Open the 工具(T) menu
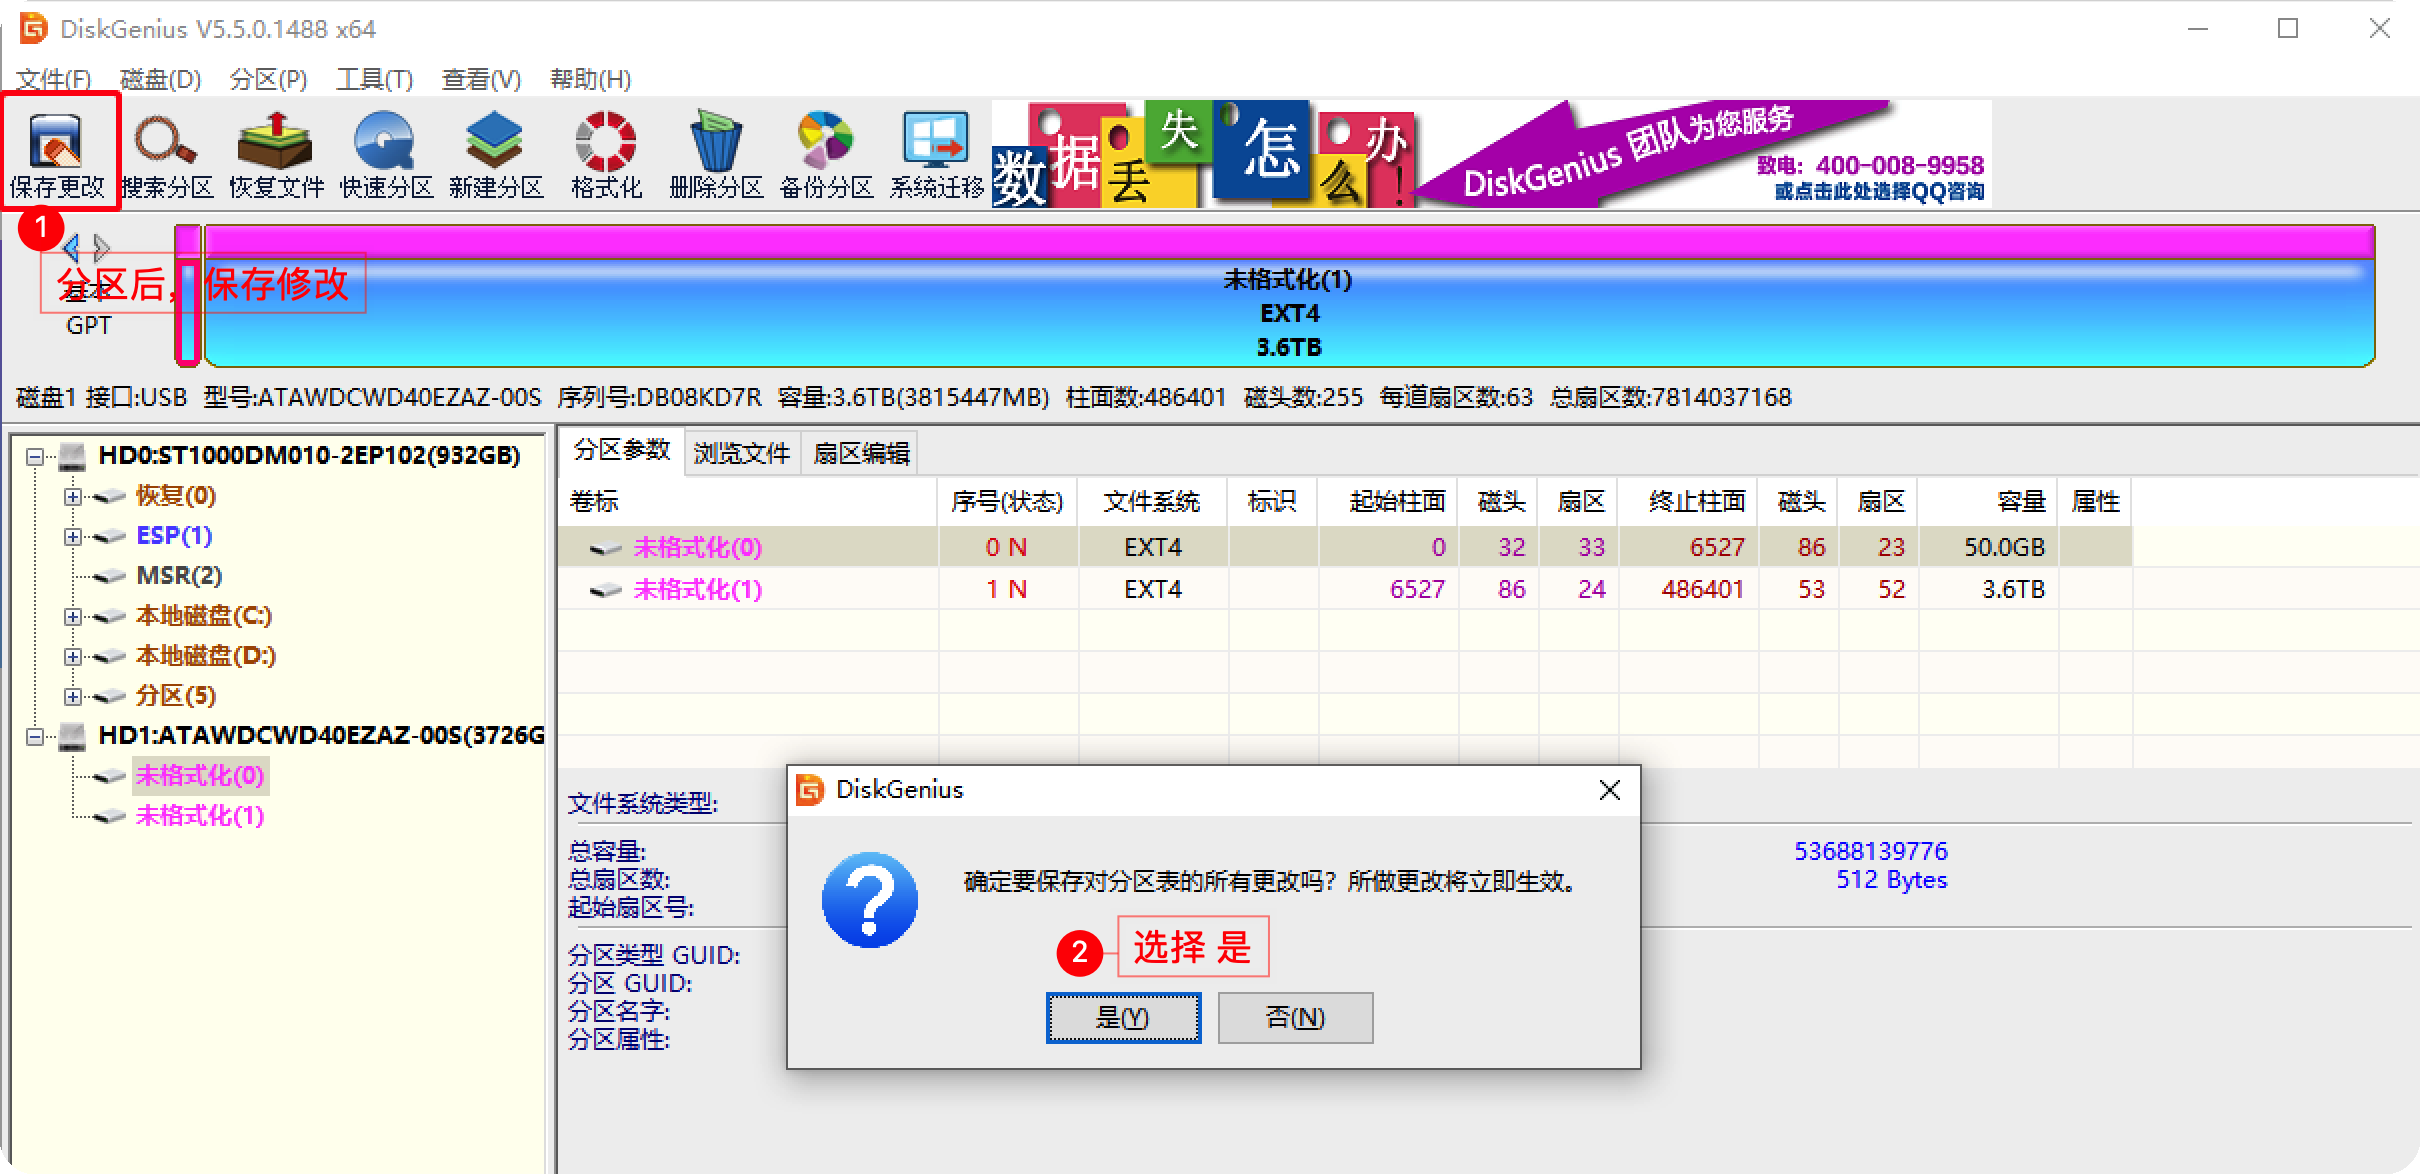This screenshot has height=1174, width=2420. [x=374, y=79]
